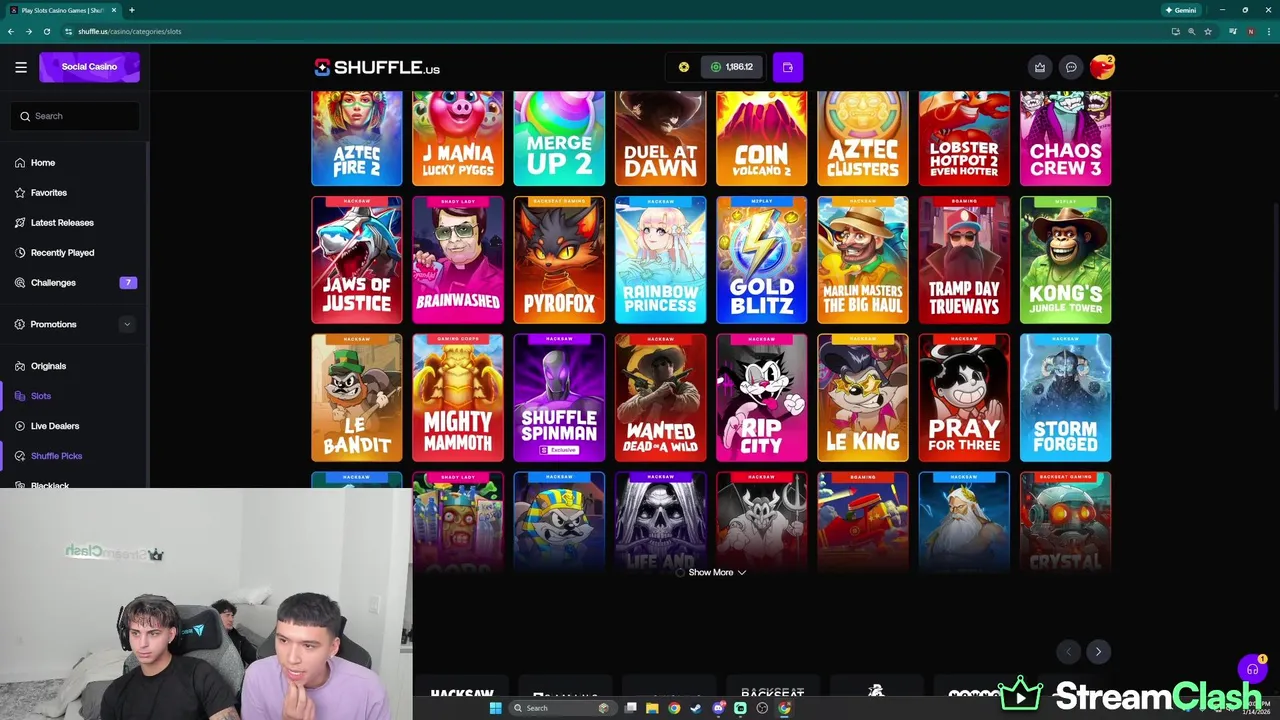Open Le Bandit slot game
Screen dimensions: 1280x720
coord(357,398)
